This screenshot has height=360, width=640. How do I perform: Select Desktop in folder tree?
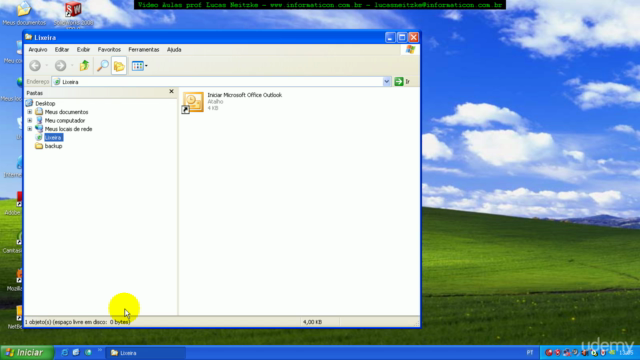[x=45, y=103]
